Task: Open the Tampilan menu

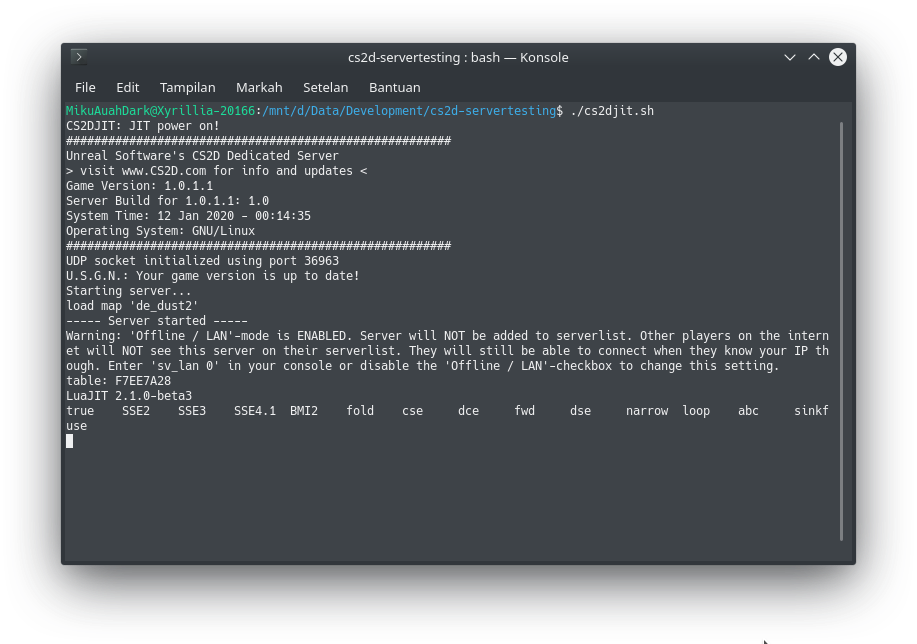Action: point(187,88)
